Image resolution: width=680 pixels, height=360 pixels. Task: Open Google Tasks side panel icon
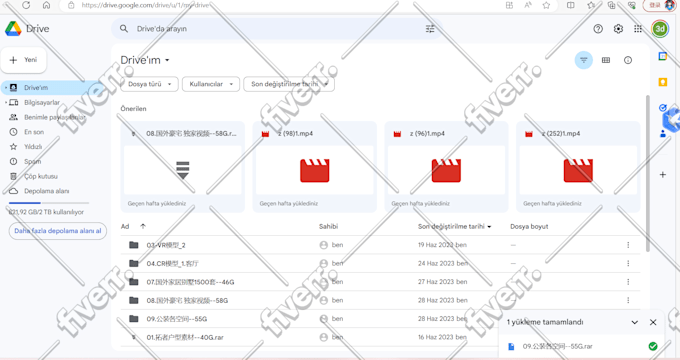pos(663,108)
